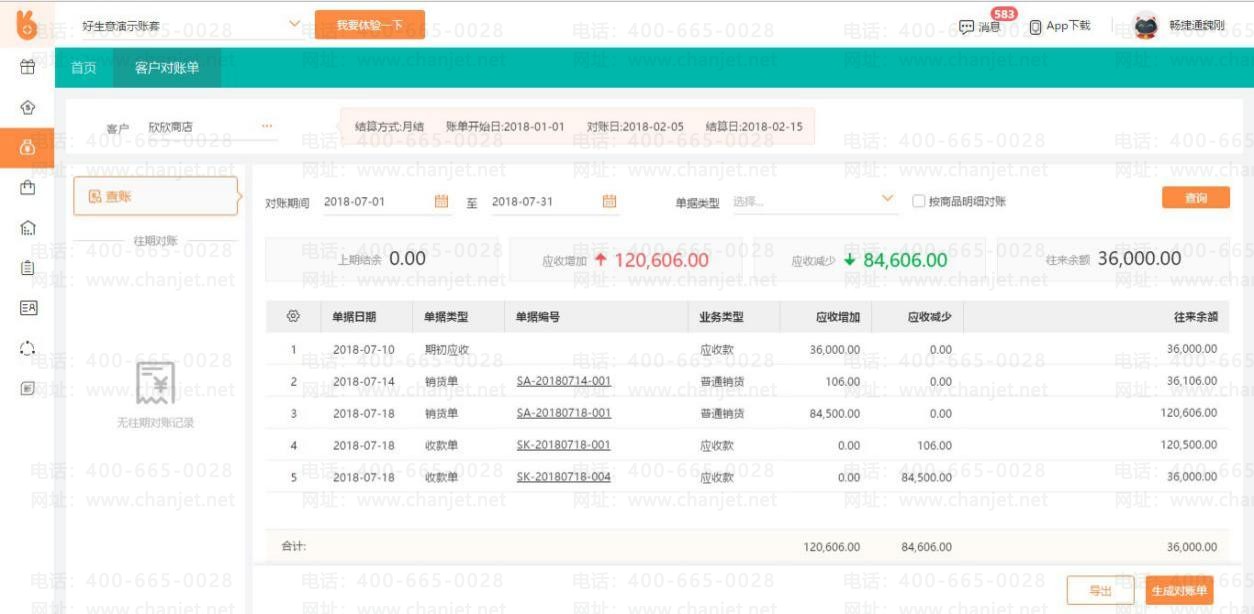
Task: Open the start date calendar picker
Action: (441, 201)
